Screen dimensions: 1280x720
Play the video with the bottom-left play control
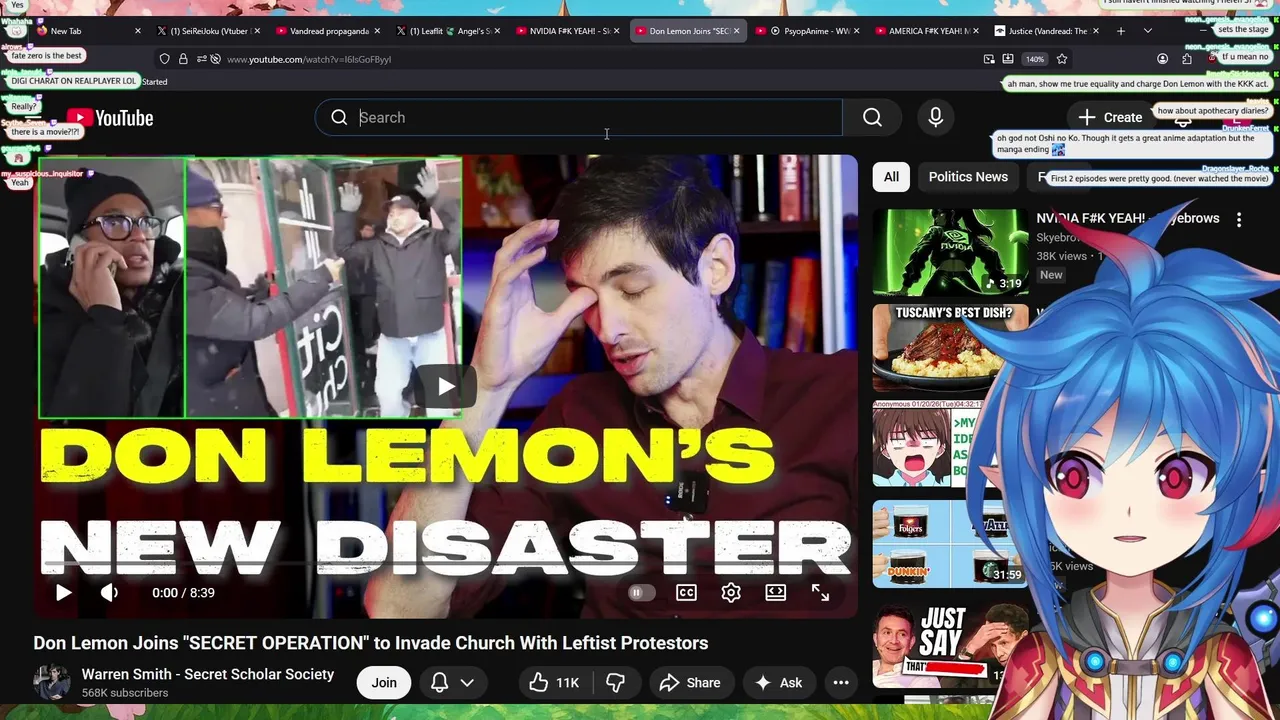(x=63, y=592)
